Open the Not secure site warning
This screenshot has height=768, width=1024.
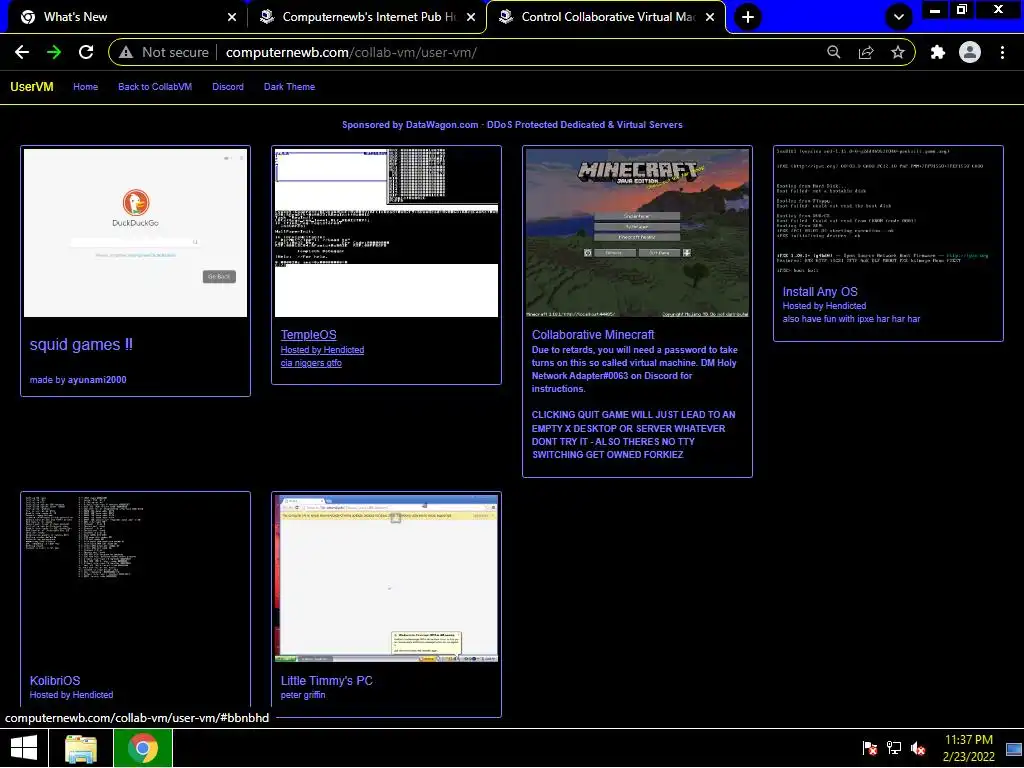tap(163, 52)
